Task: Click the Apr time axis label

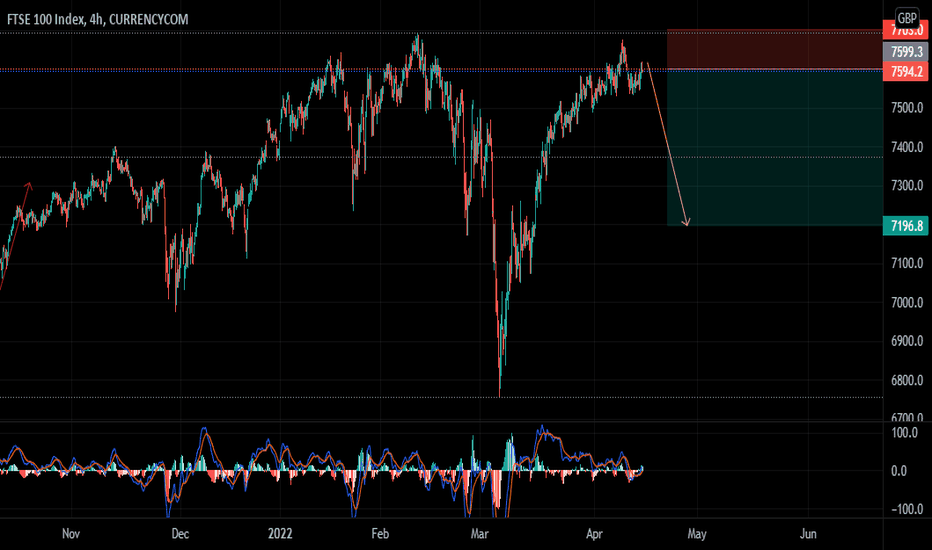Action: pyautogui.click(x=594, y=534)
